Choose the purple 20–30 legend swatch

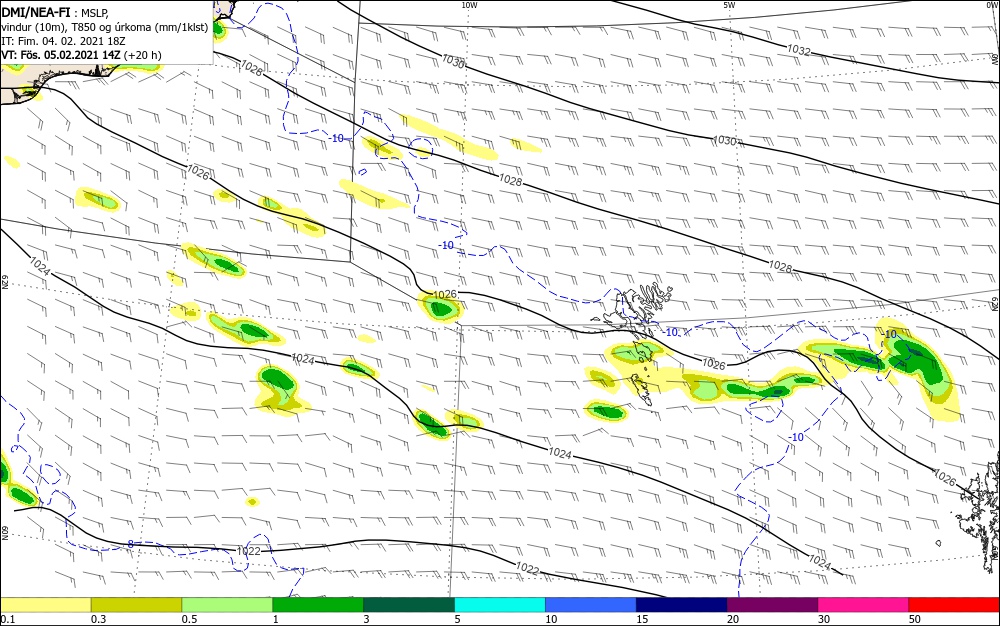pyautogui.click(x=772, y=605)
